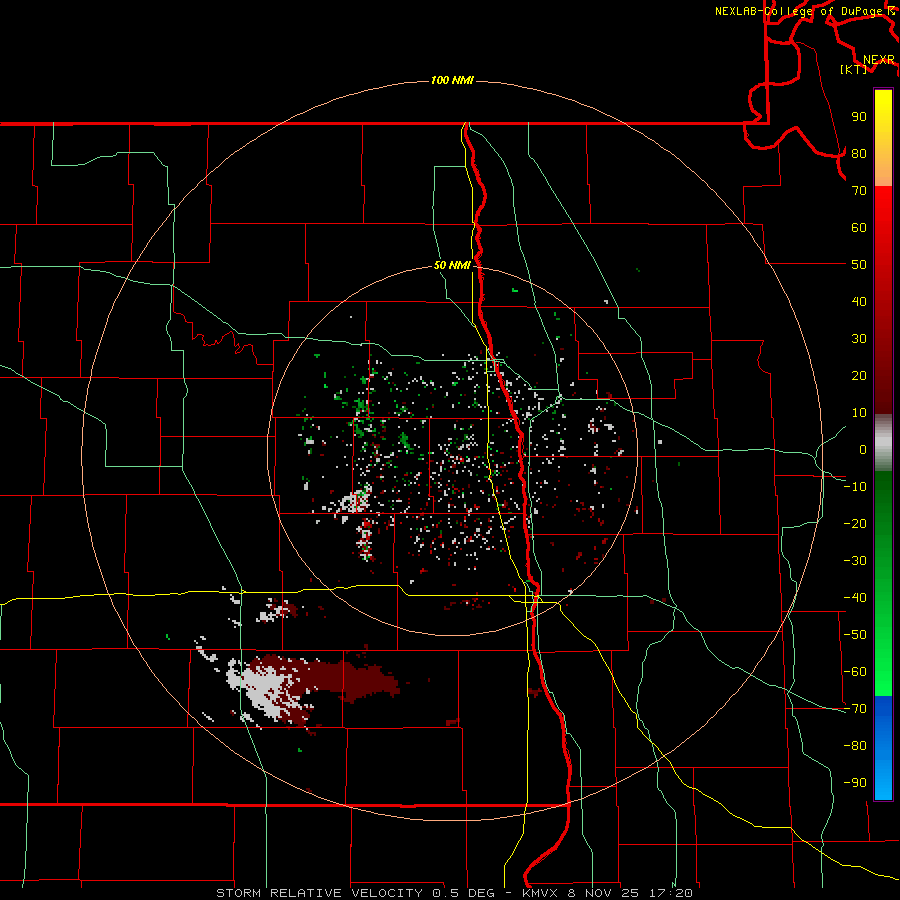Pick the green segment of the color bar
This screenshot has width=900, height=900.
pyautogui.click(x=883, y=583)
